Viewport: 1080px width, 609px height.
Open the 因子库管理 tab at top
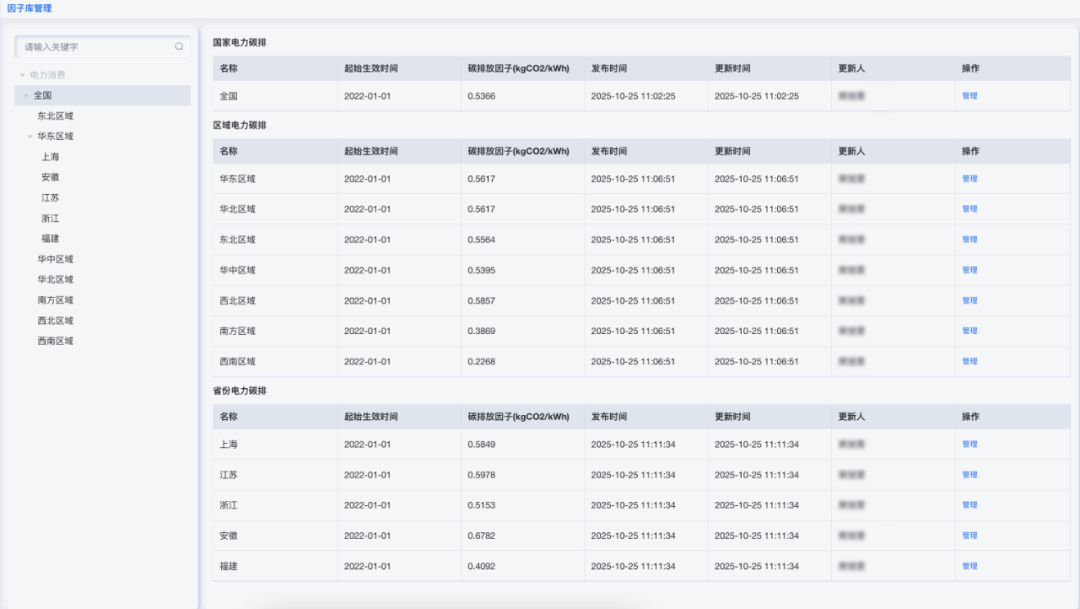(29, 8)
